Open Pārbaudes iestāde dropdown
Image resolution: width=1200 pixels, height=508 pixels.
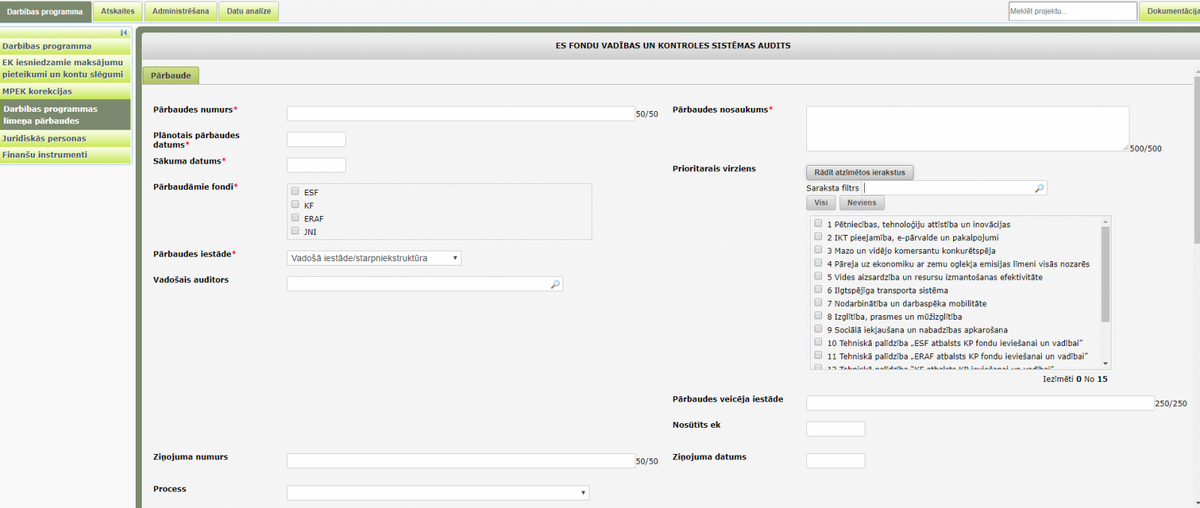coord(374,258)
